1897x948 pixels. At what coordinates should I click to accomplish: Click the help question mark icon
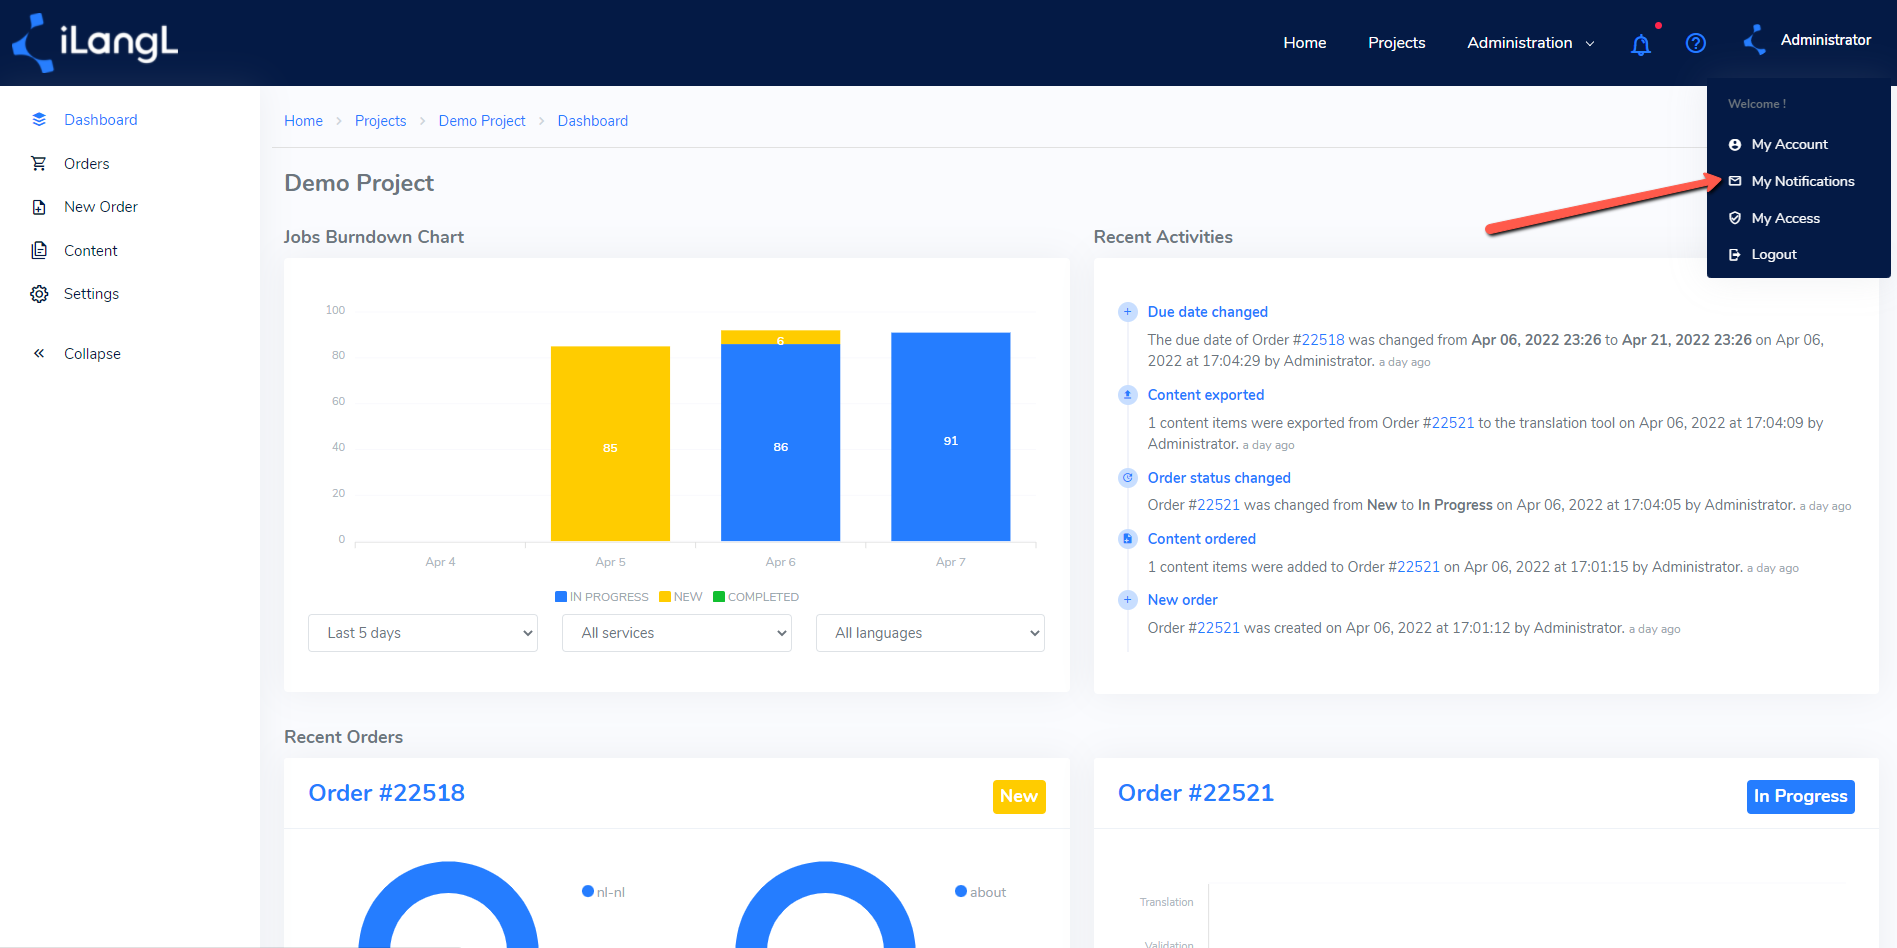point(1696,43)
